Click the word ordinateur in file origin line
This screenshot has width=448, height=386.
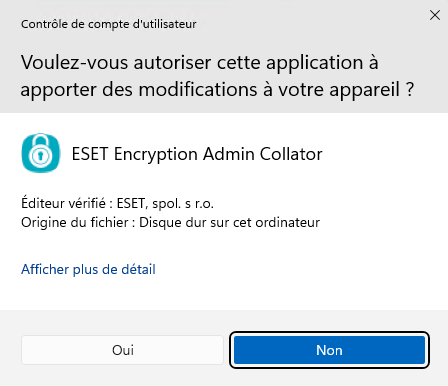(x=288, y=222)
